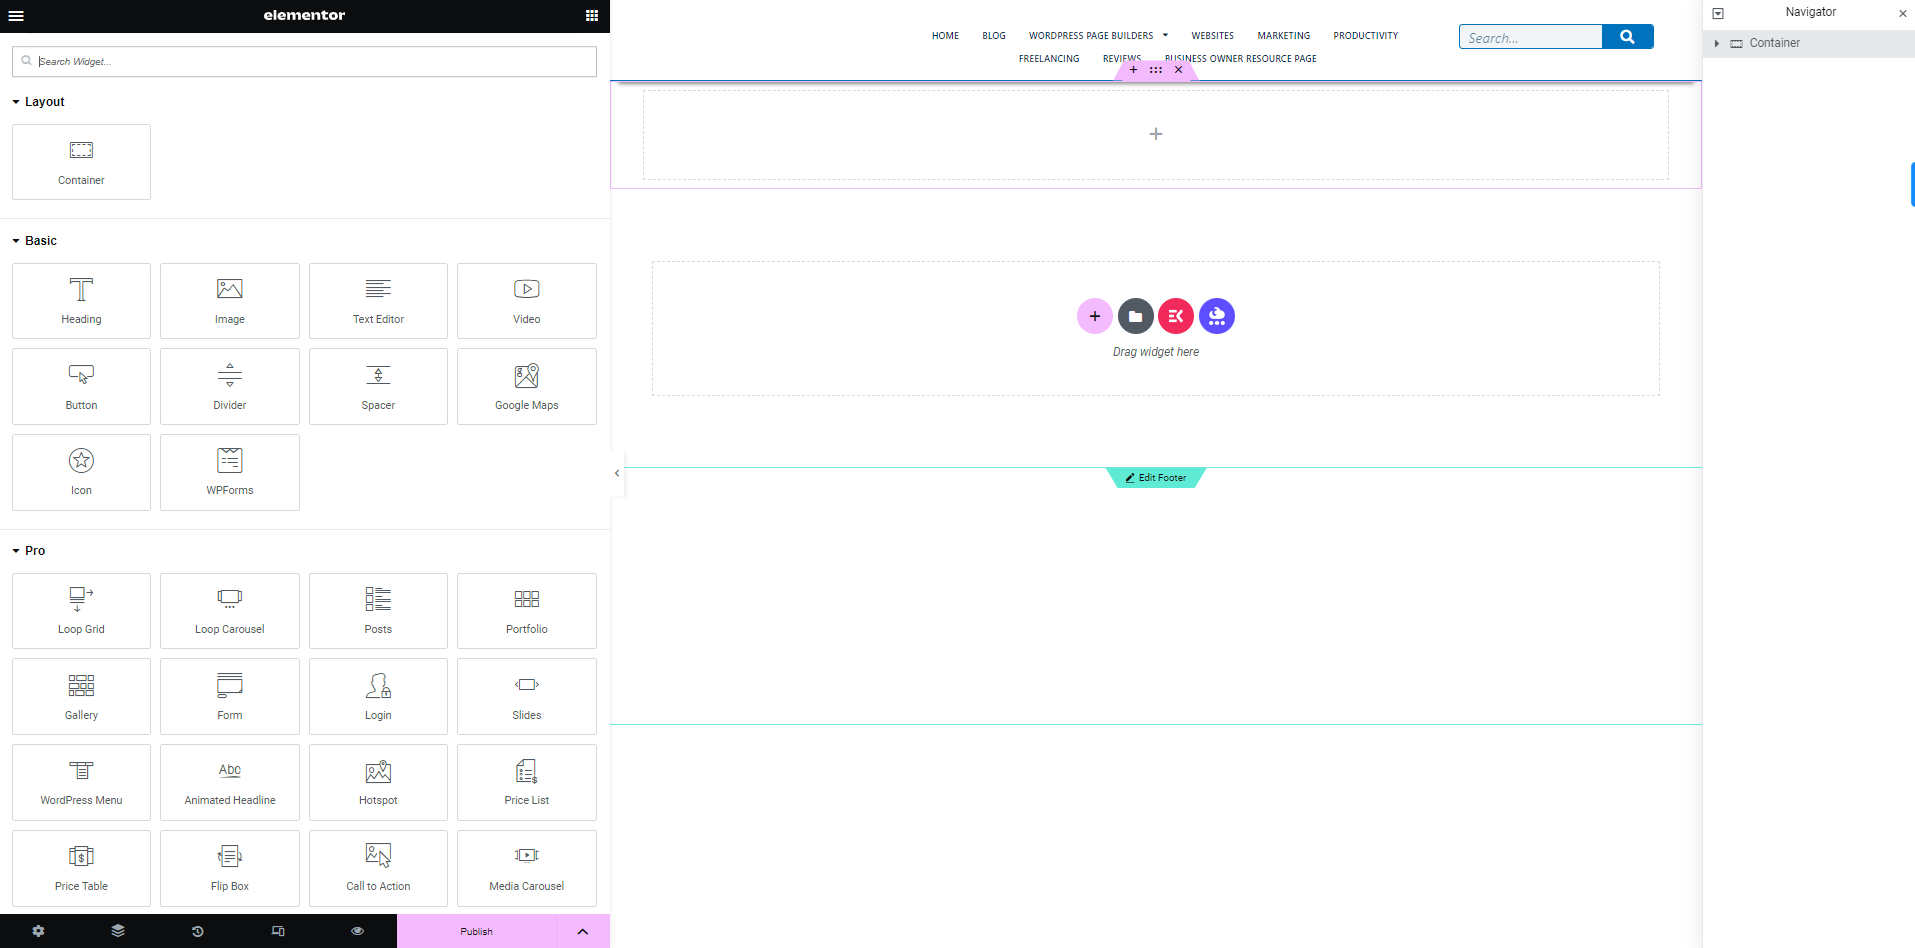Focus the Search Widget field
The width and height of the screenshot is (1915, 948).
(304, 61)
